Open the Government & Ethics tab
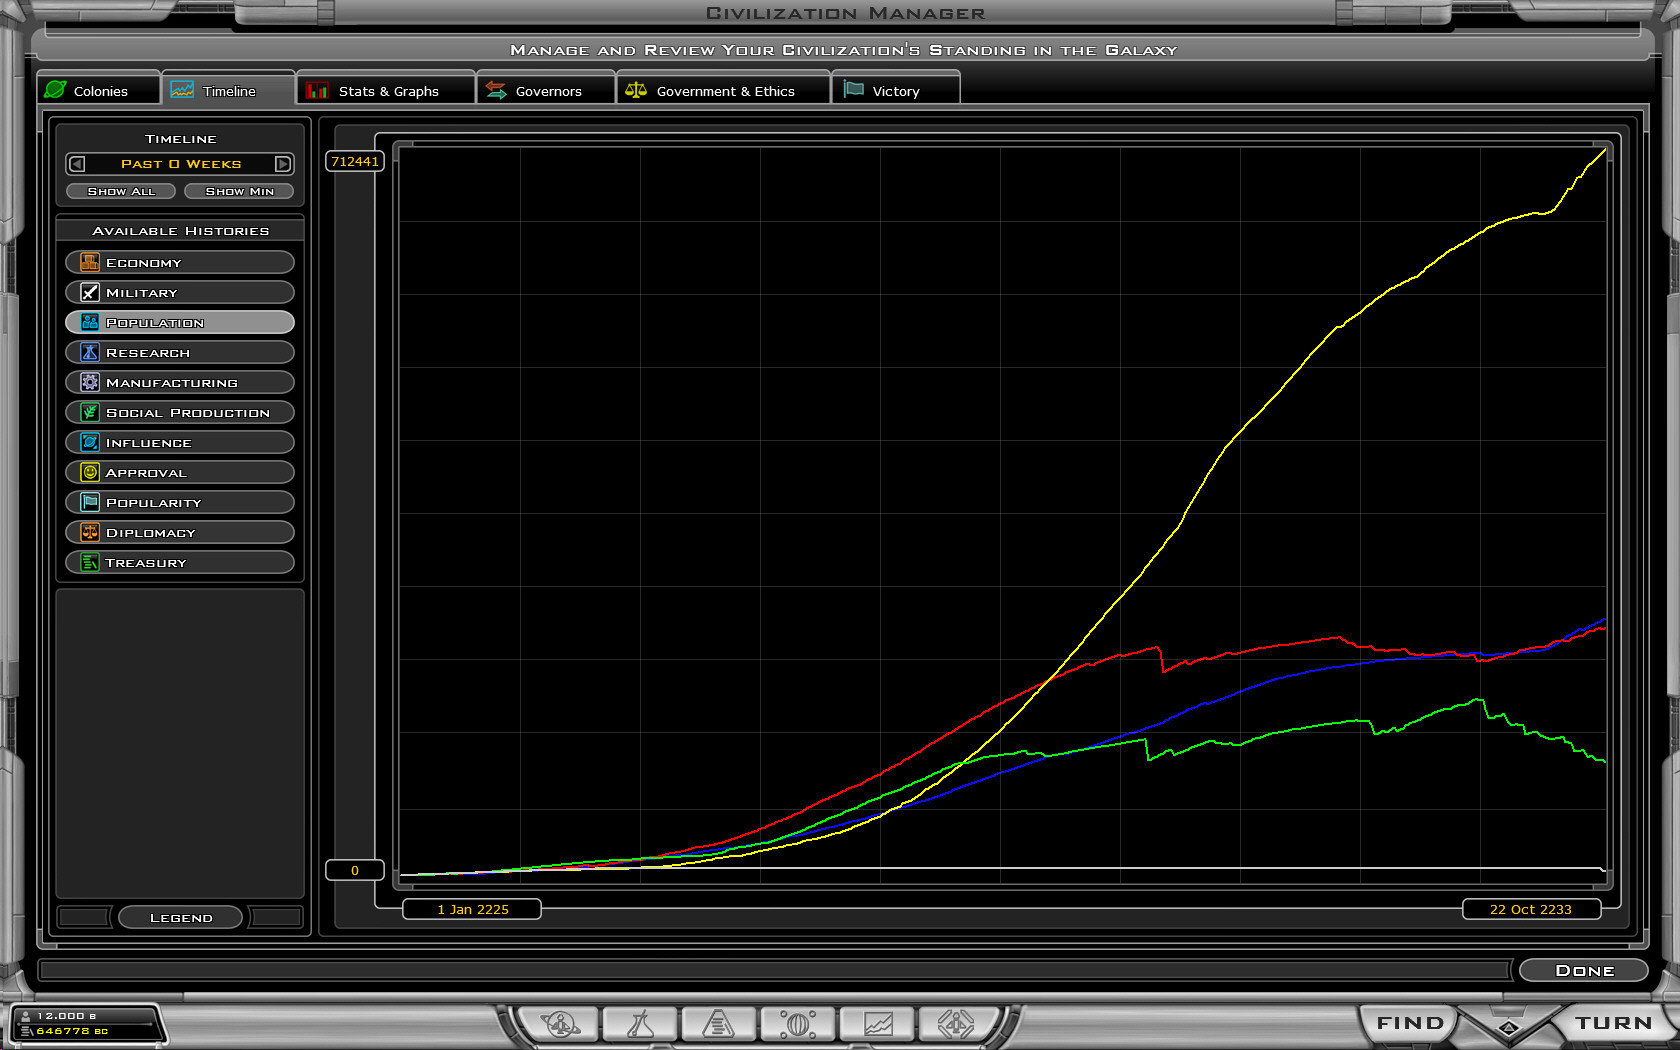The height and width of the screenshot is (1050, 1680). pyautogui.click(x=723, y=91)
